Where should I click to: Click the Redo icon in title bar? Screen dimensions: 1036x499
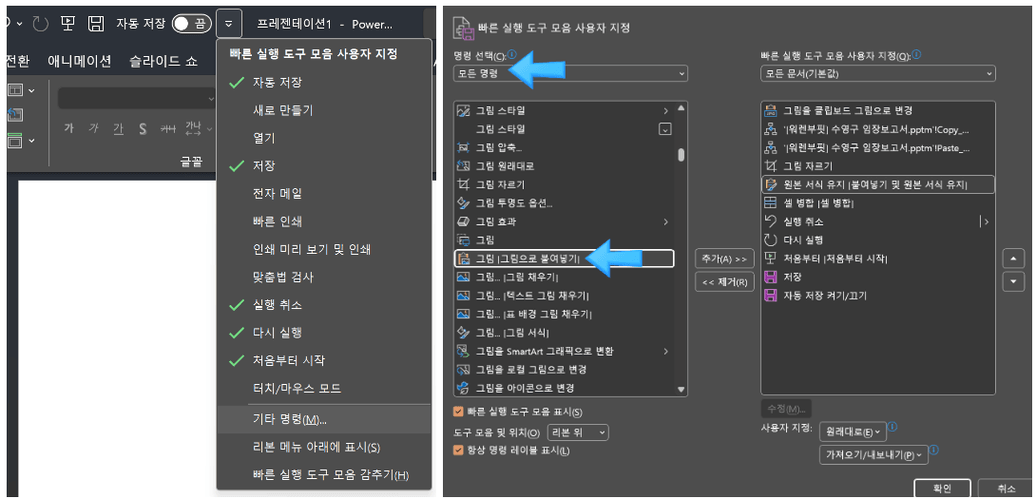(40, 24)
